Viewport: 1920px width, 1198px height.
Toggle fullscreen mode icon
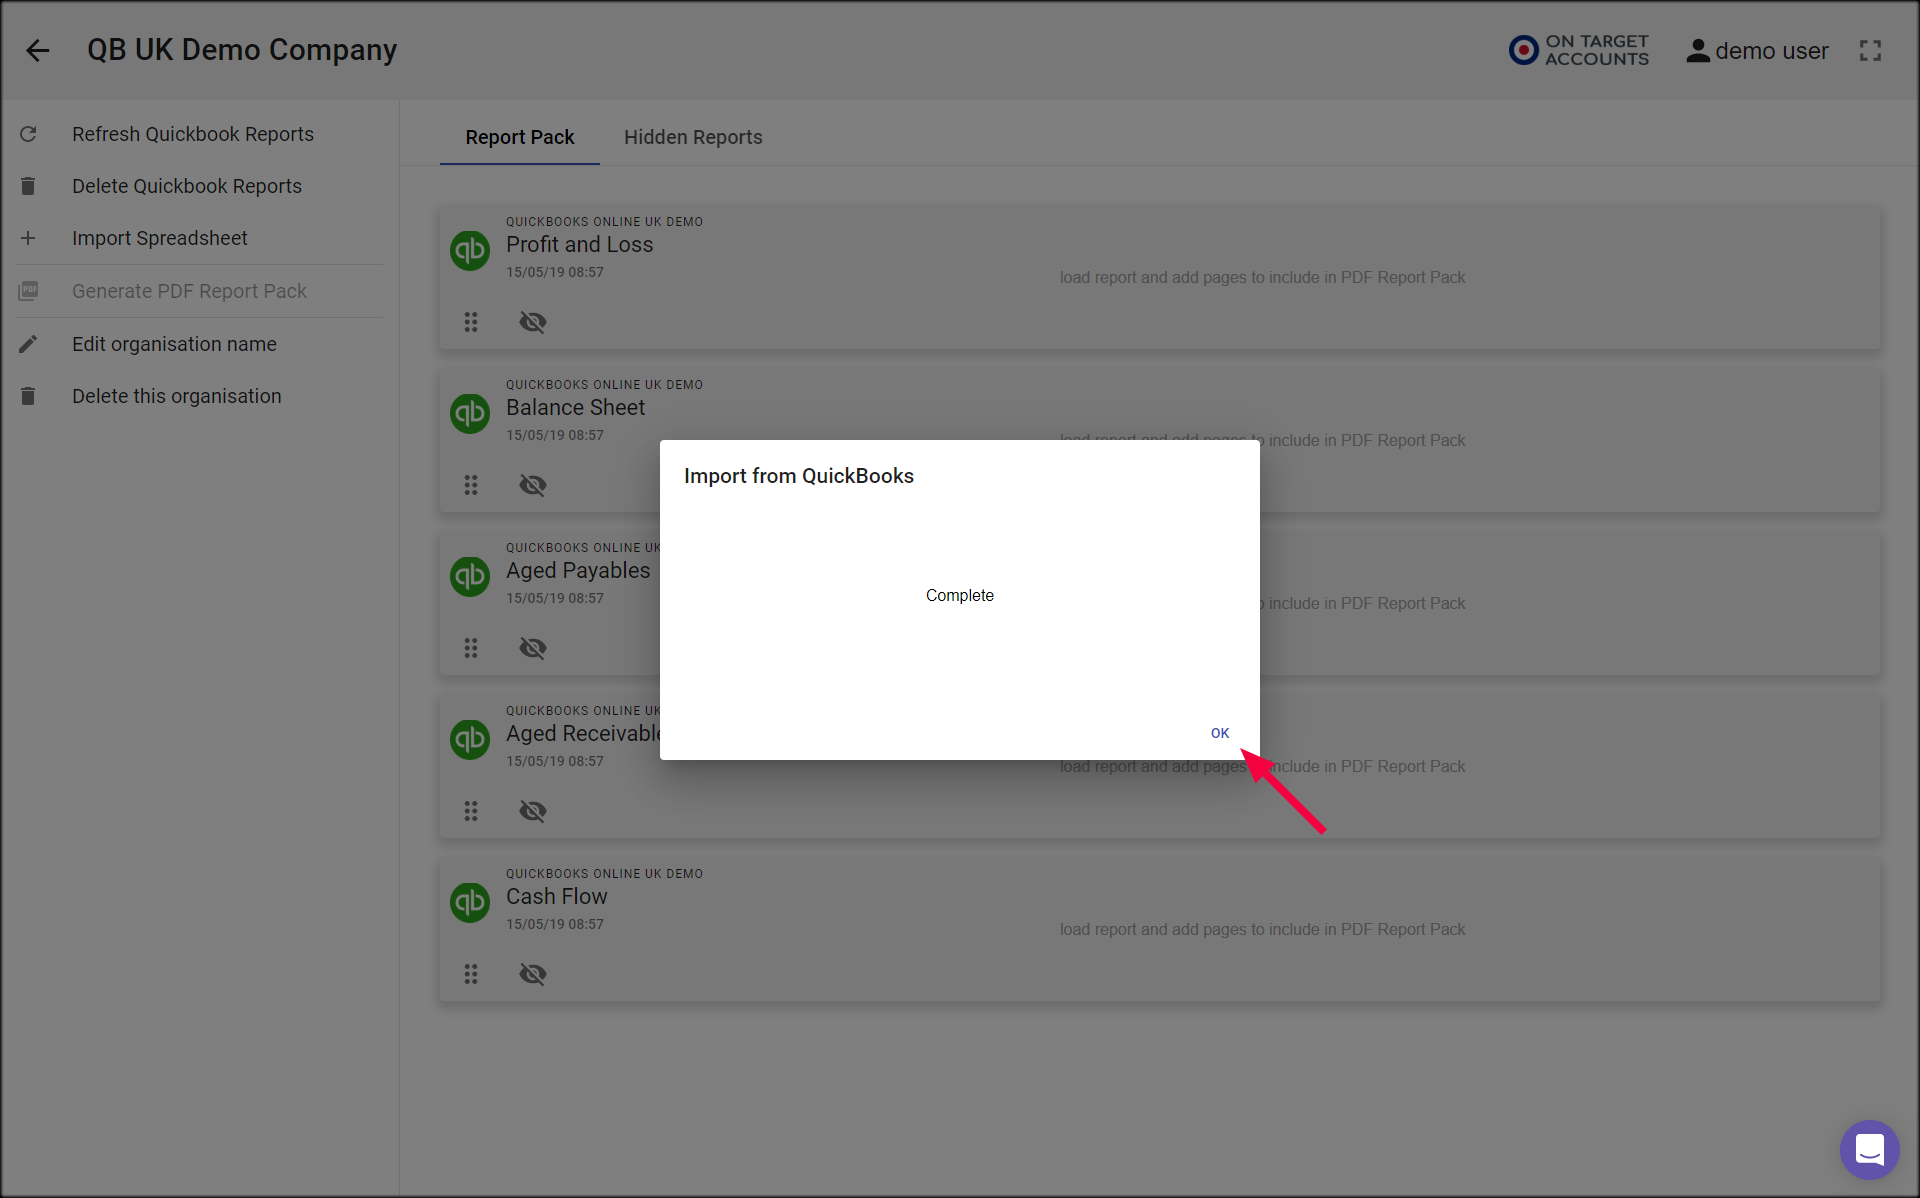click(1870, 51)
